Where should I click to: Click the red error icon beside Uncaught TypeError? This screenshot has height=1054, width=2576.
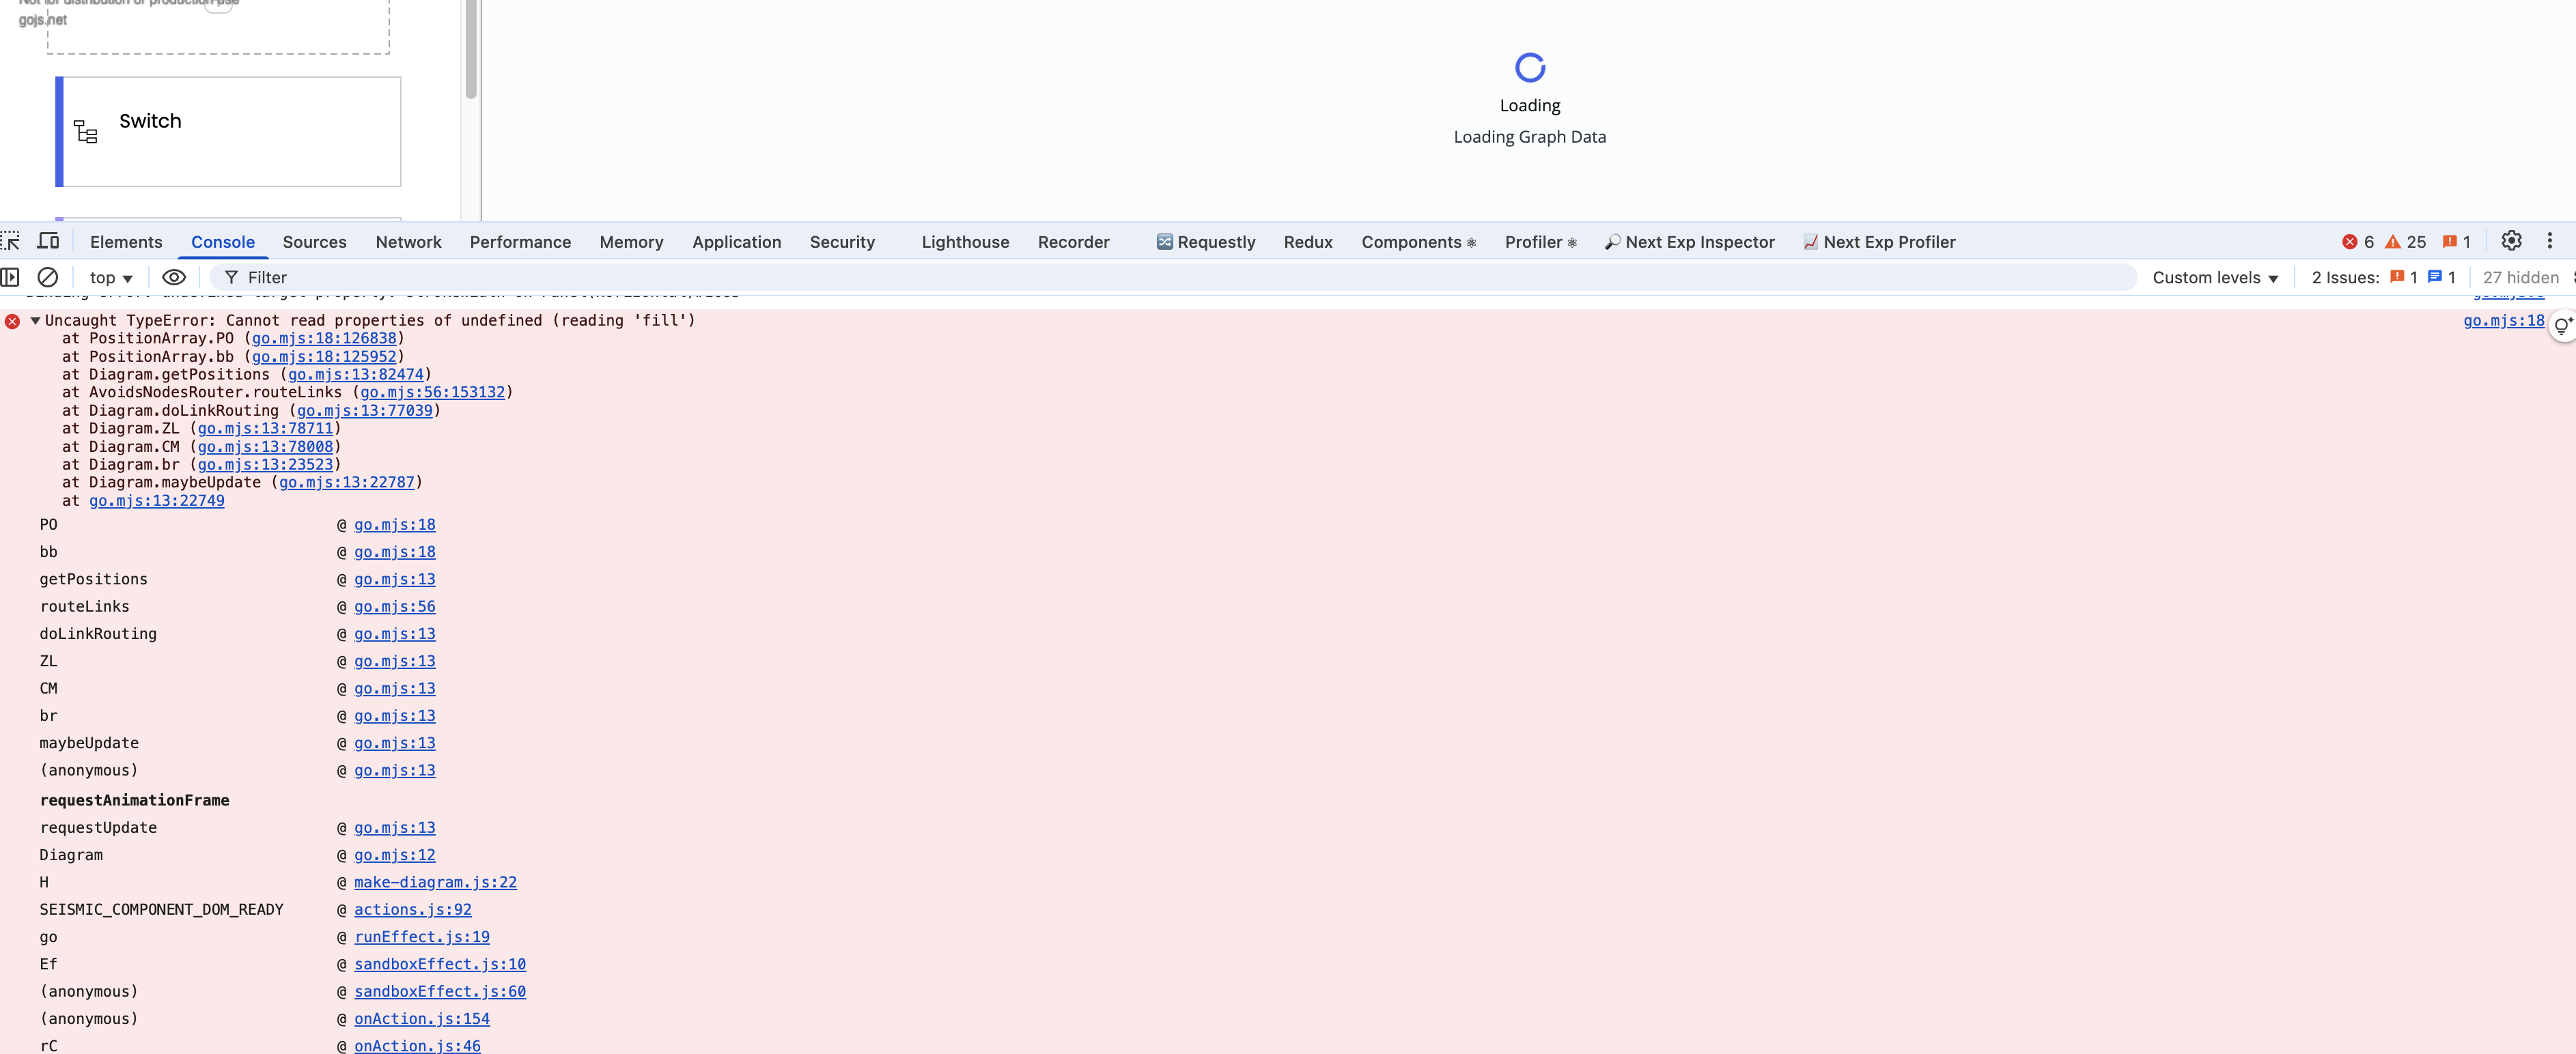(x=12, y=321)
